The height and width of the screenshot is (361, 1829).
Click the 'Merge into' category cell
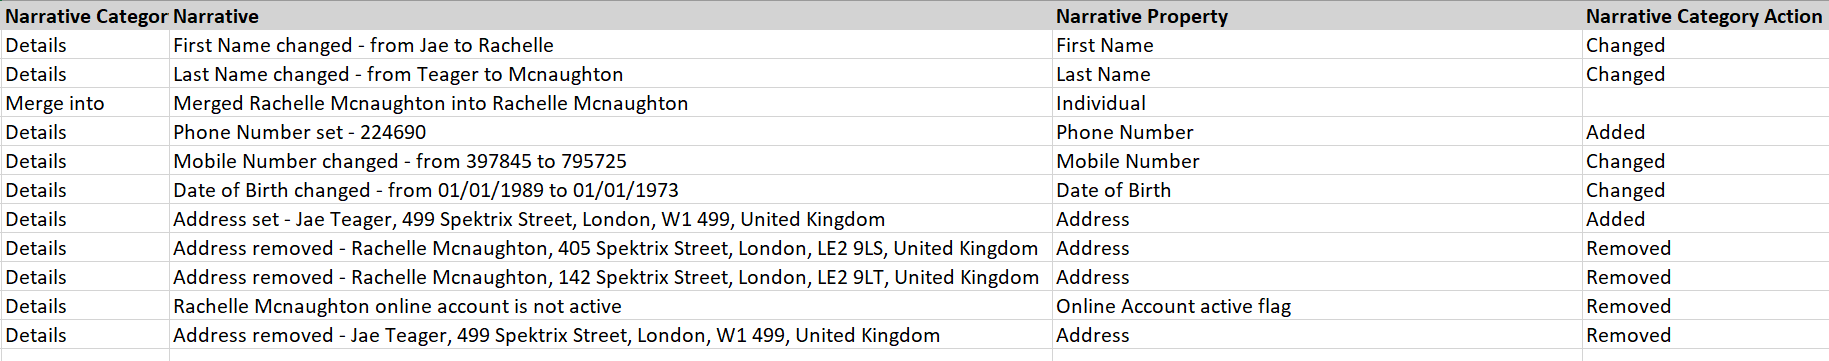point(85,103)
